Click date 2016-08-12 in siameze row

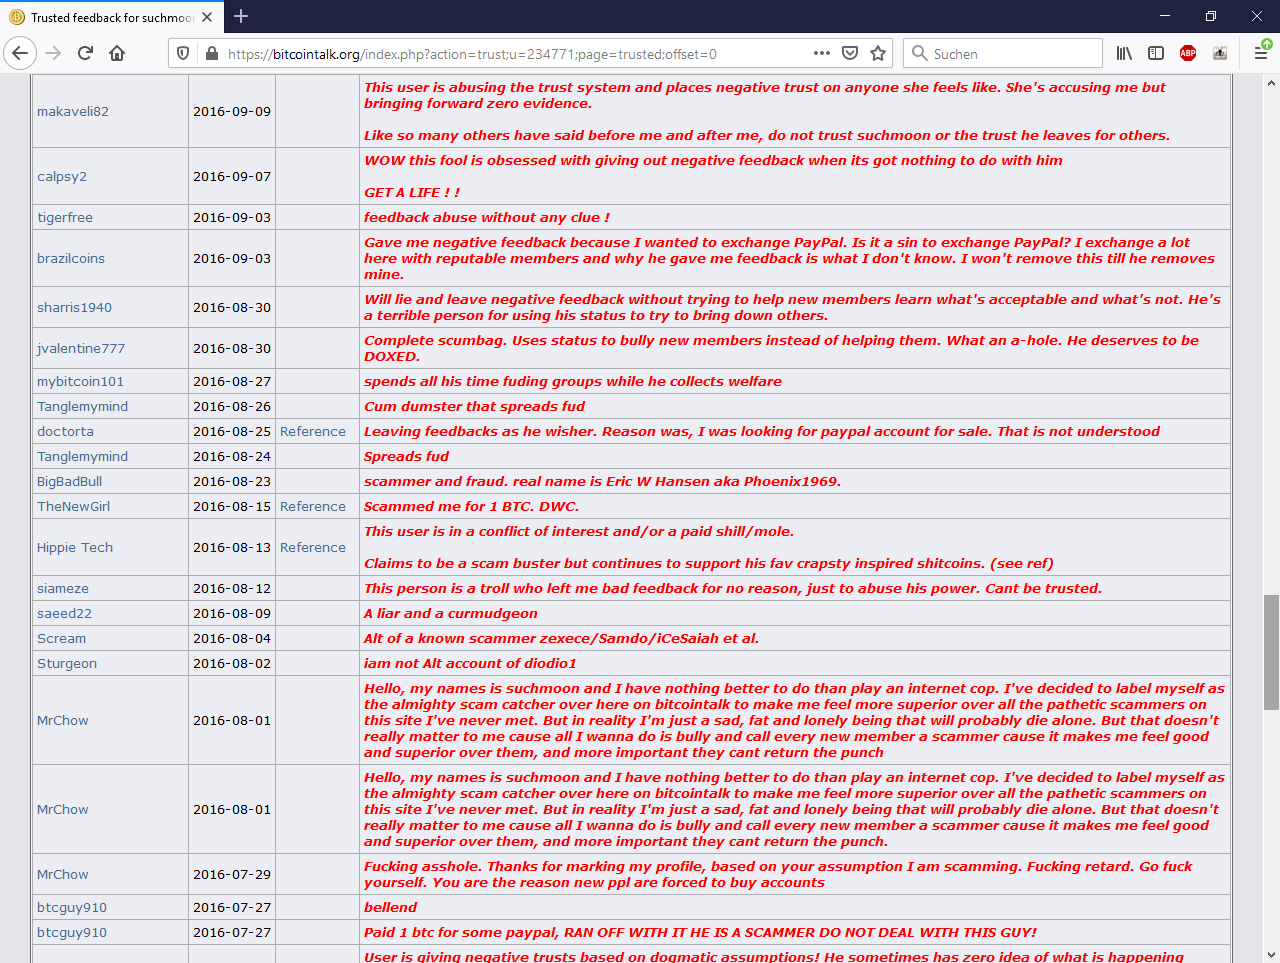[232, 588]
